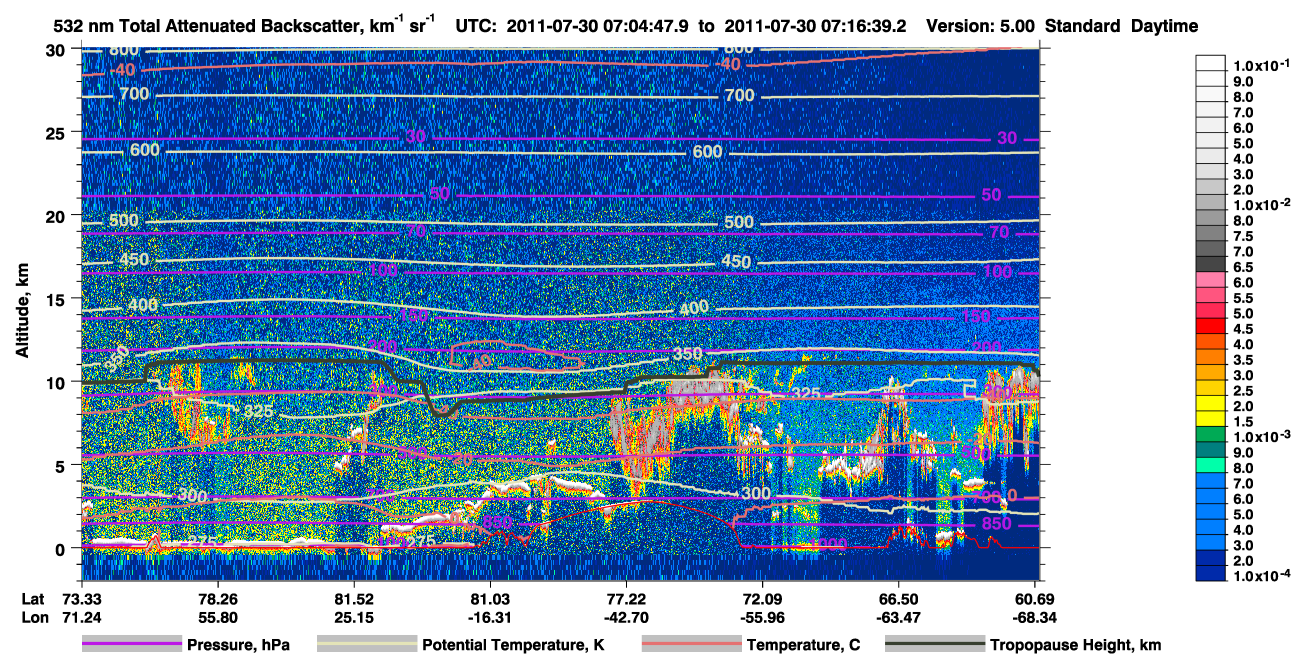Select the 'Pressure, hPa' legend label
Viewport: 1300px width, 667px height.
[x=238, y=646]
